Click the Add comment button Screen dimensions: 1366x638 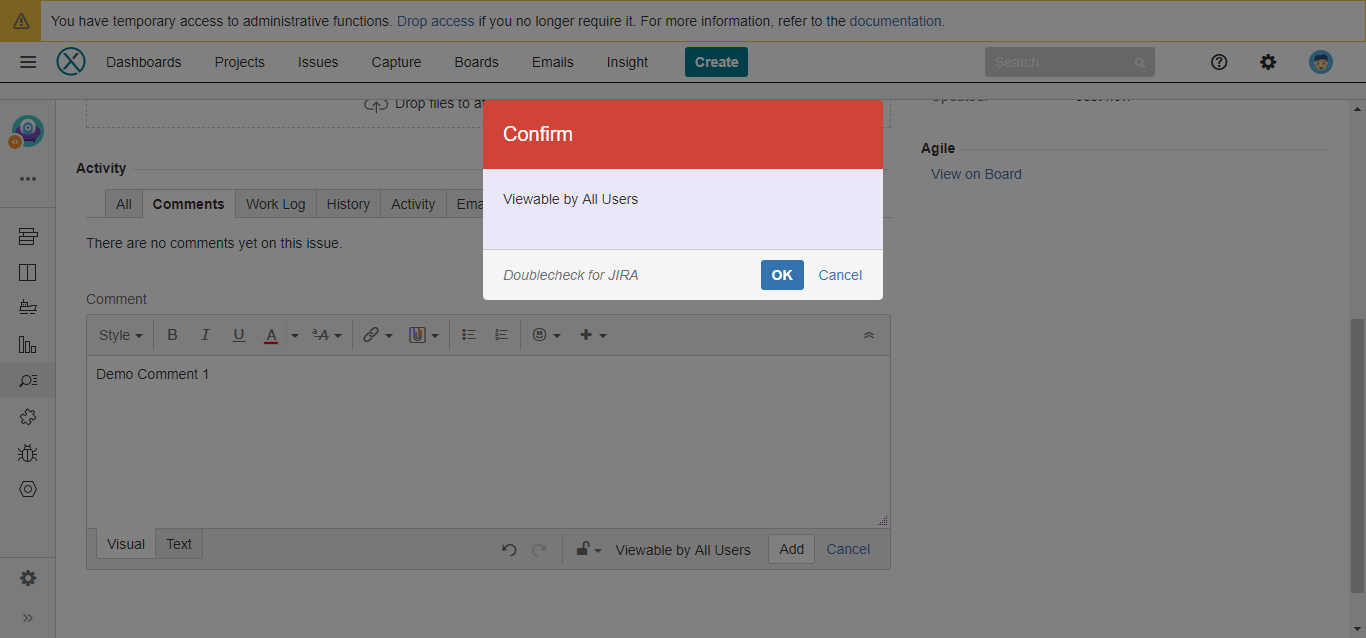coord(791,549)
